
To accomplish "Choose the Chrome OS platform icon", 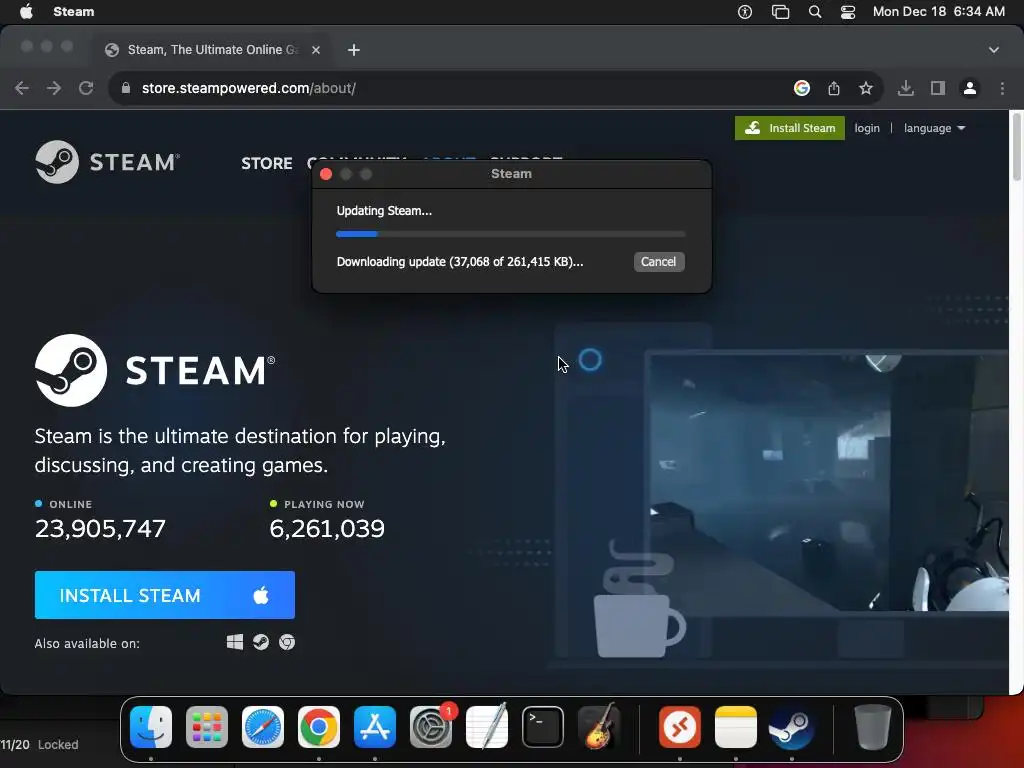I will point(287,643).
